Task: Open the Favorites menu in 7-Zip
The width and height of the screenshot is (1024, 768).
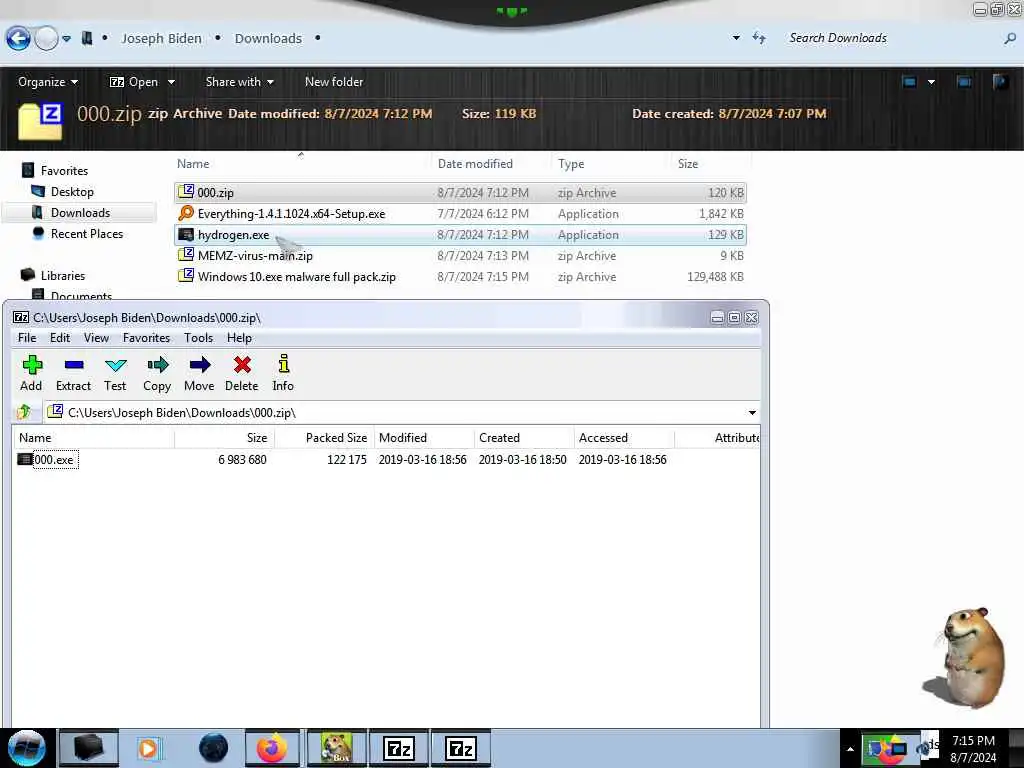Action: pyautogui.click(x=146, y=338)
